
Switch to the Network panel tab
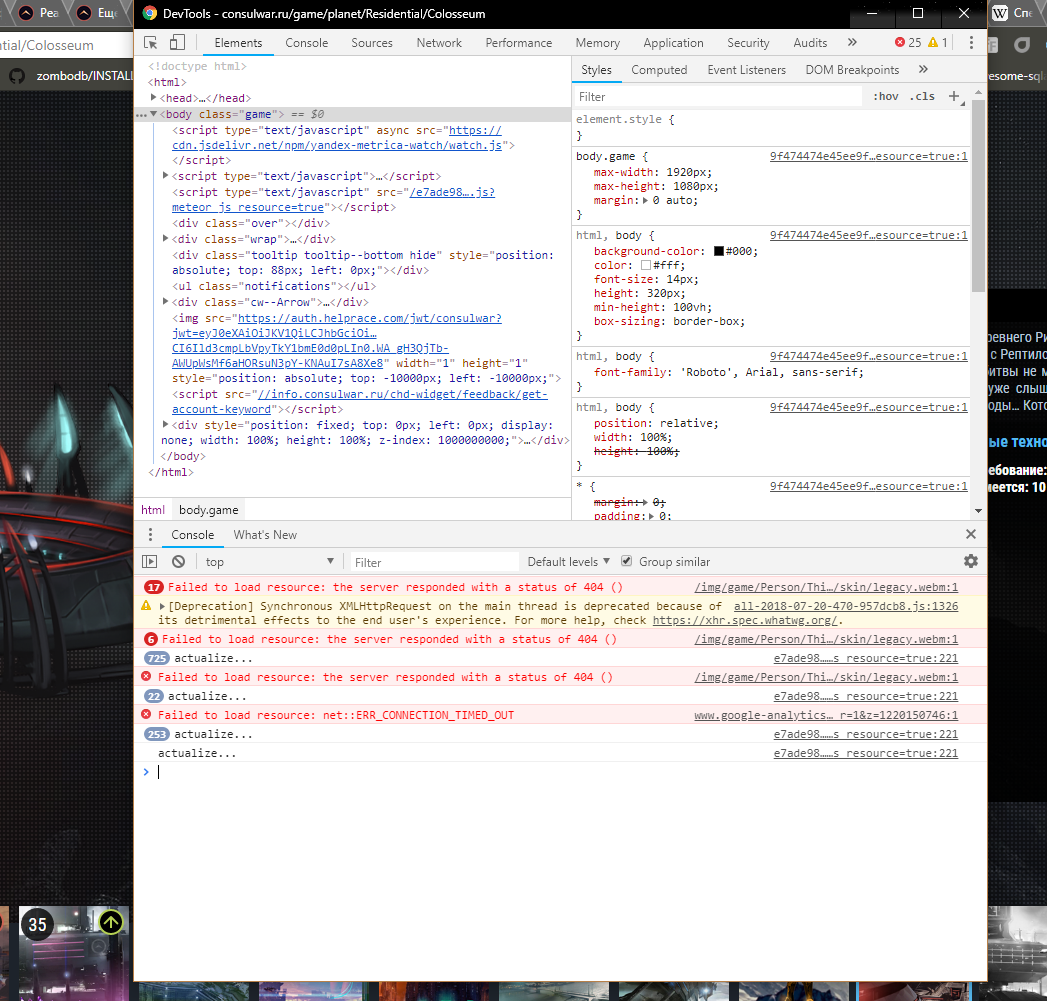pyautogui.click(x=439, y=43)
